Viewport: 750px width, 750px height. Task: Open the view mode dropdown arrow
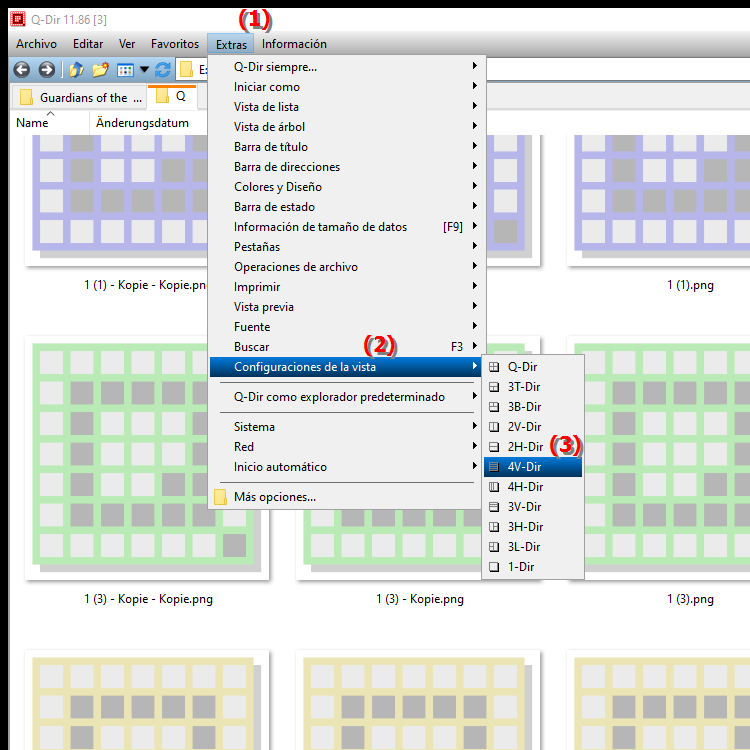144,70
